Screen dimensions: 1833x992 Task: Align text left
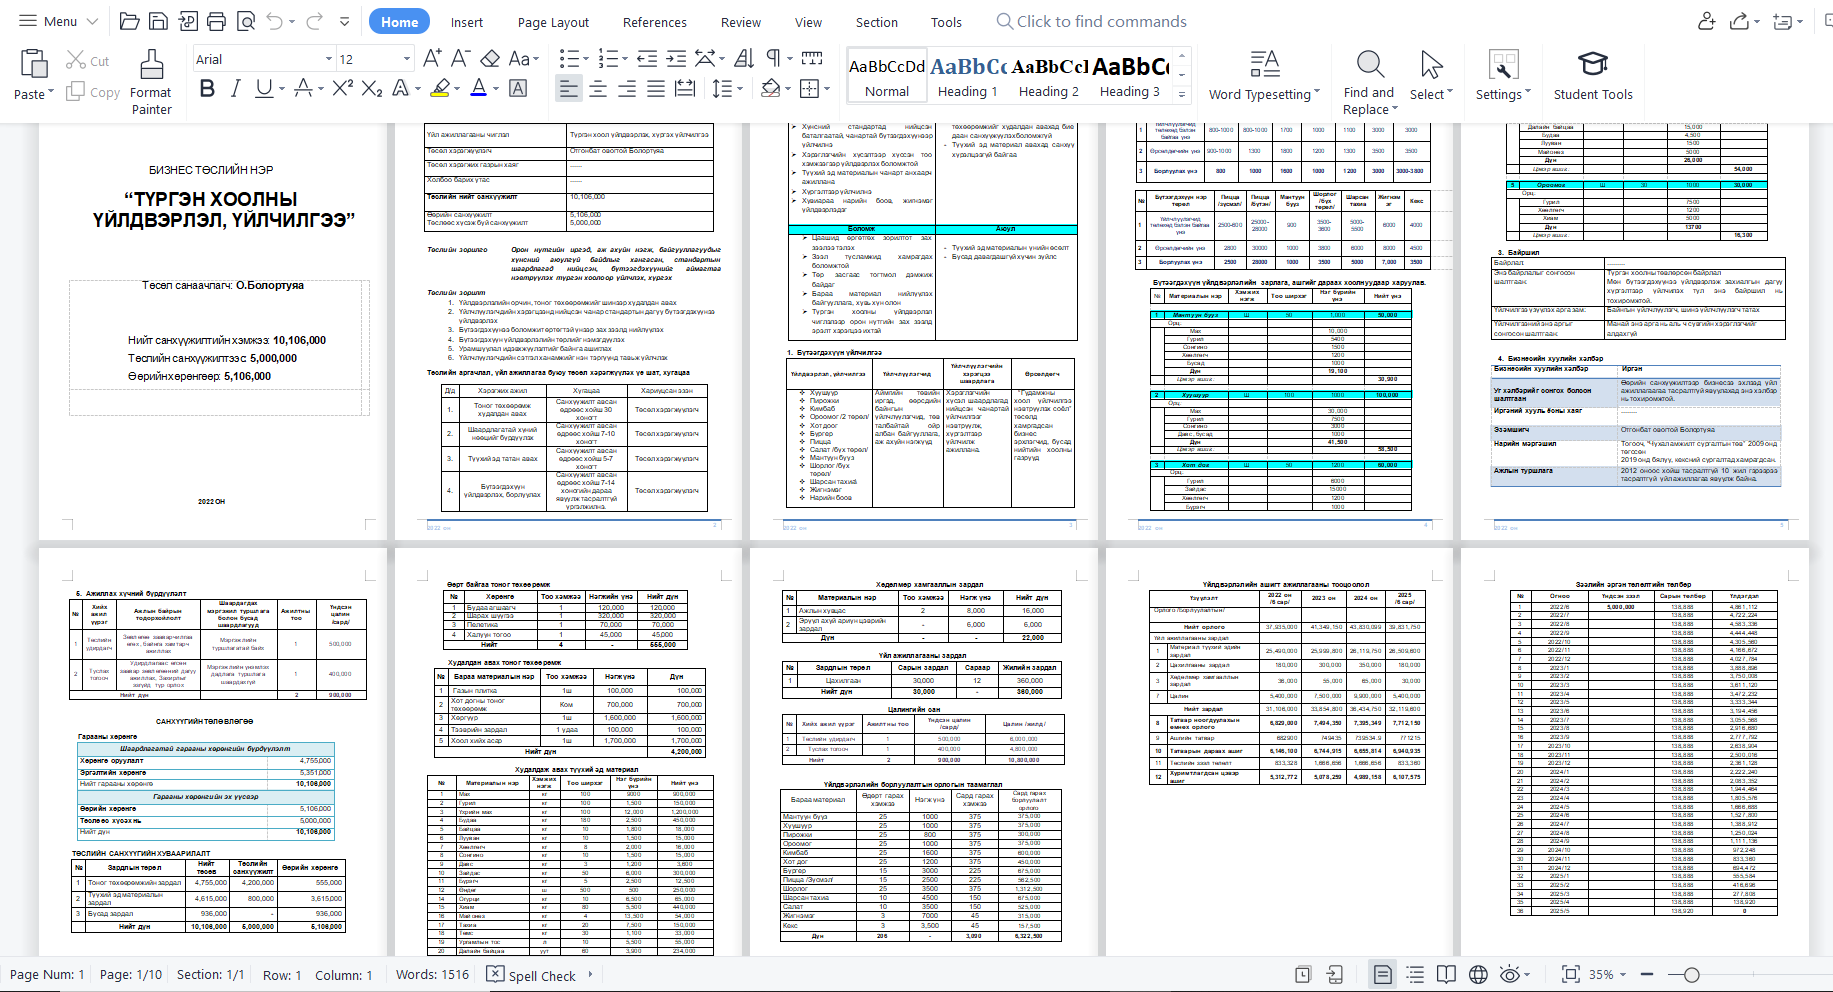[x=568, y=89]
